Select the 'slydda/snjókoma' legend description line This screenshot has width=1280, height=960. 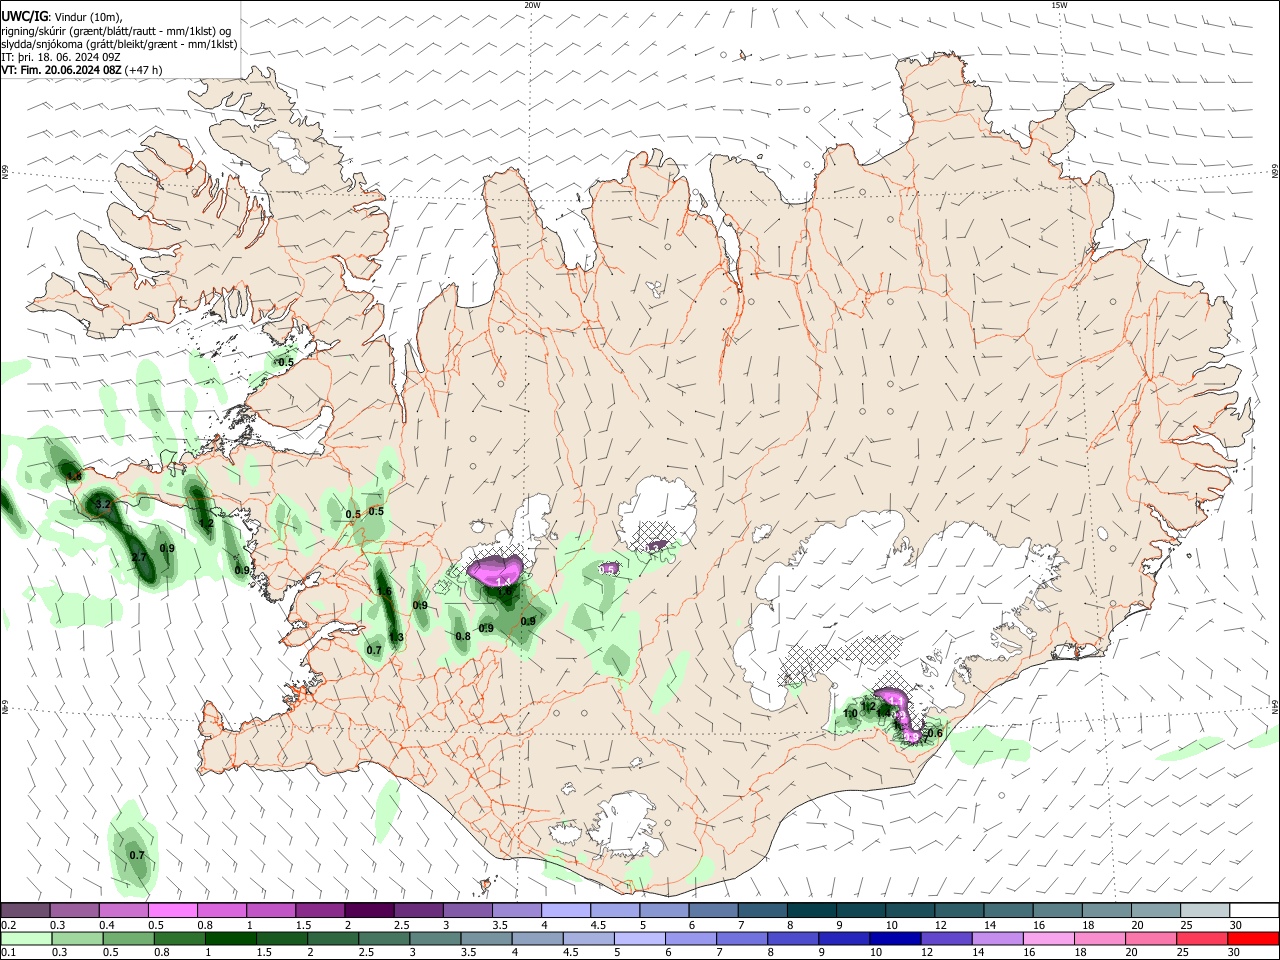[x=119, y=44]
